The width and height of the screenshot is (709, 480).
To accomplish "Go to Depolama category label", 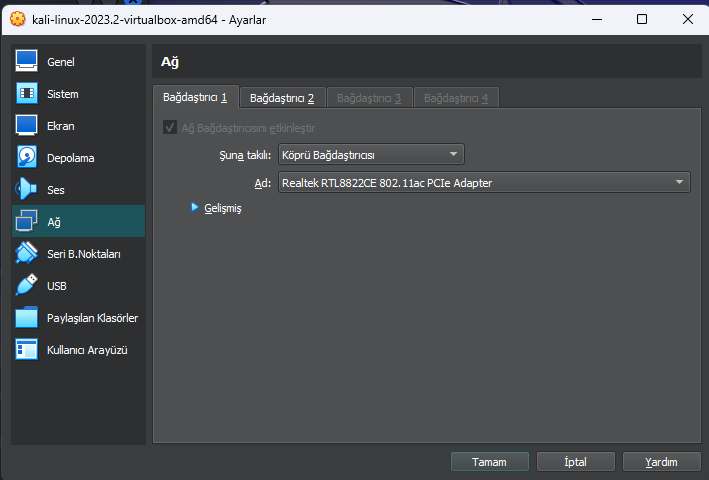I will coord(71,158).
